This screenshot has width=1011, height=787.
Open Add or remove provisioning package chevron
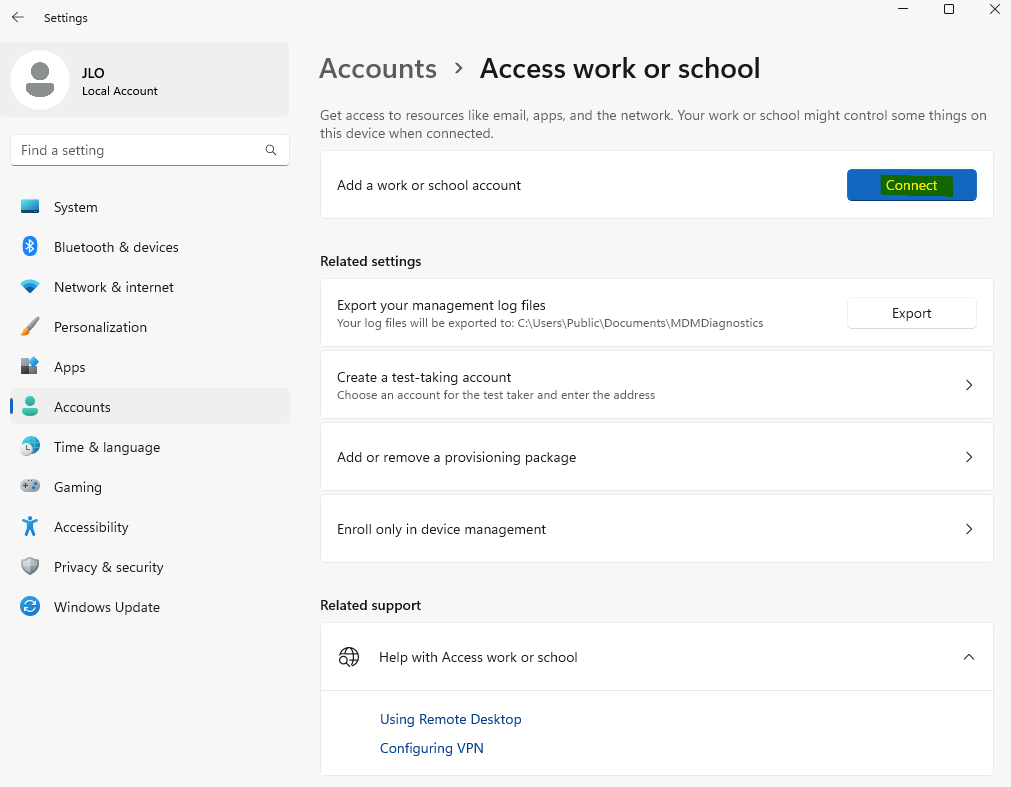coord(968,457)
